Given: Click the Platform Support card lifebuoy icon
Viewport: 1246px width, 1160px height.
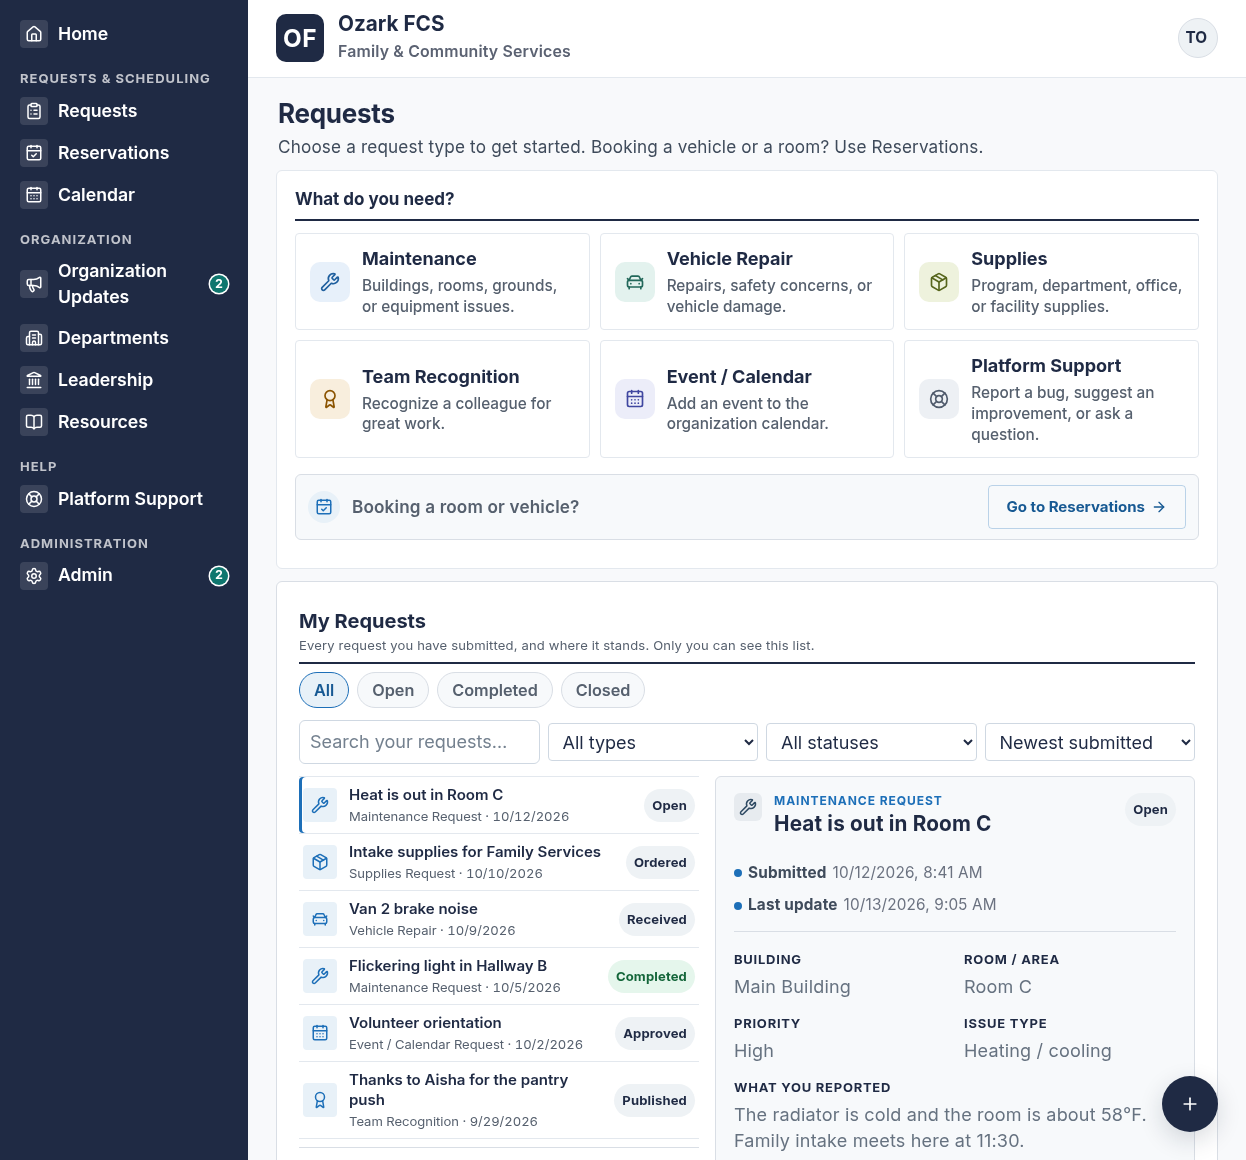Looking at the screenshot, I should (939, 399).
